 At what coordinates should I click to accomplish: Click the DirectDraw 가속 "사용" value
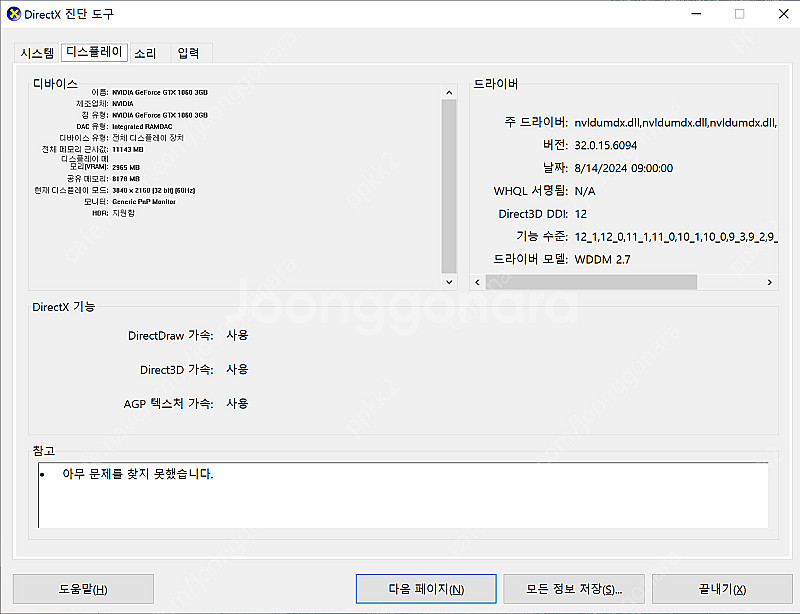click(237, 335)
